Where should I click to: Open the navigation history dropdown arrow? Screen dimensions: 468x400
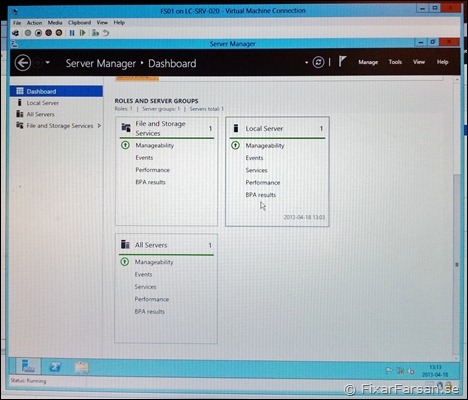click(48, 62)
